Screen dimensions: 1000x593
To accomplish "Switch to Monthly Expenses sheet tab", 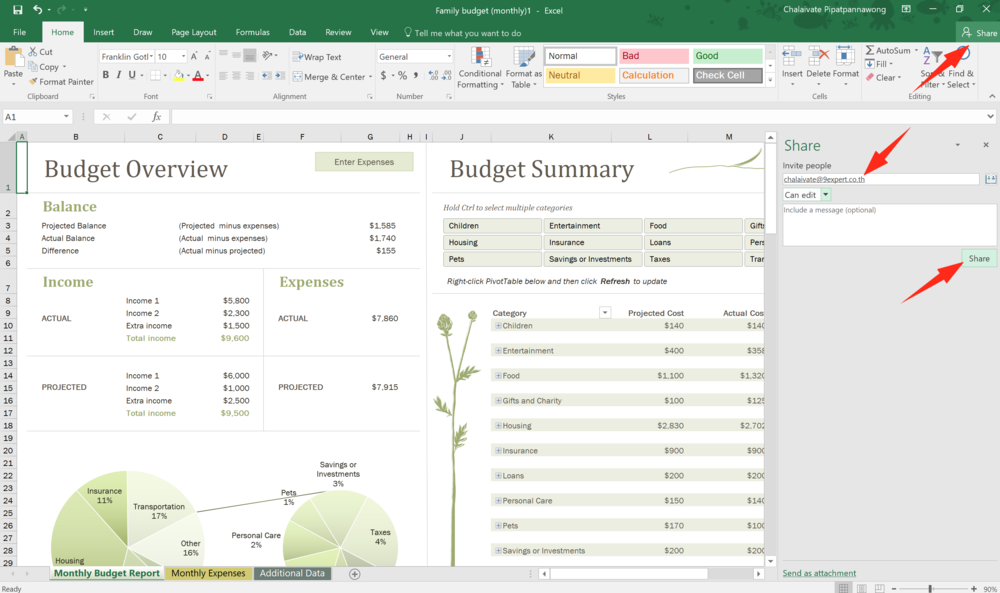I will (208, 574).
